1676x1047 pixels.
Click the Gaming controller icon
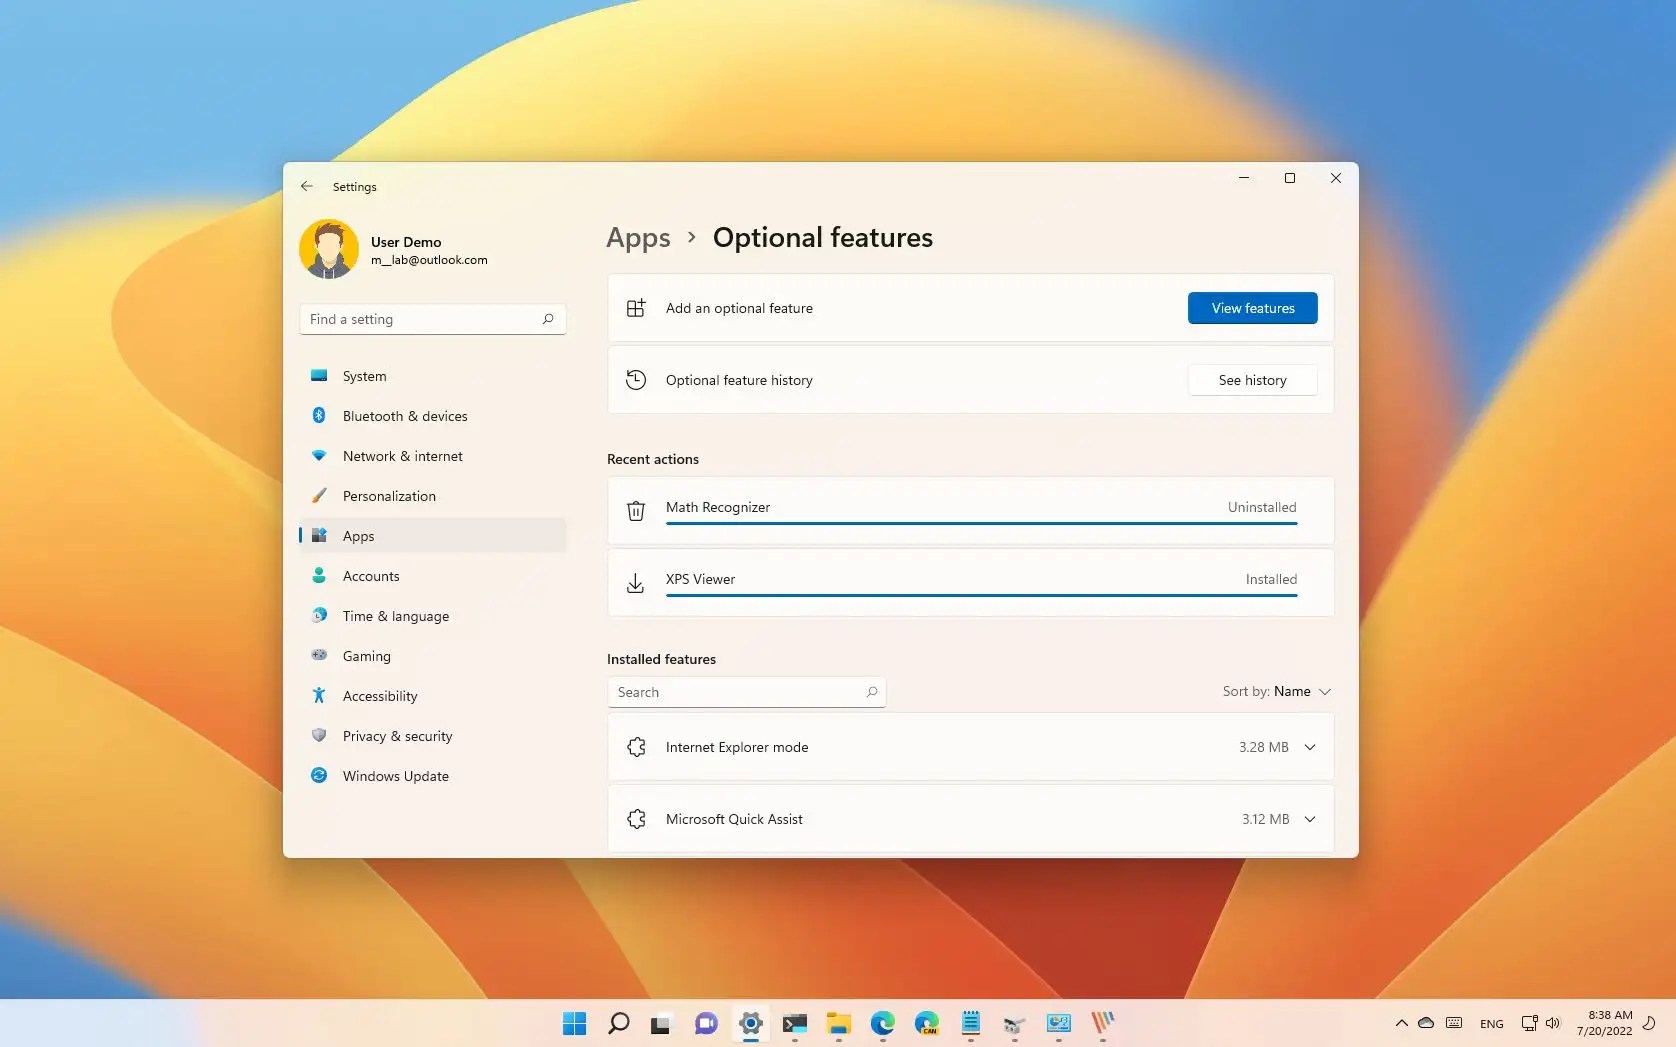pyautogui.click(x=318, y=655)
